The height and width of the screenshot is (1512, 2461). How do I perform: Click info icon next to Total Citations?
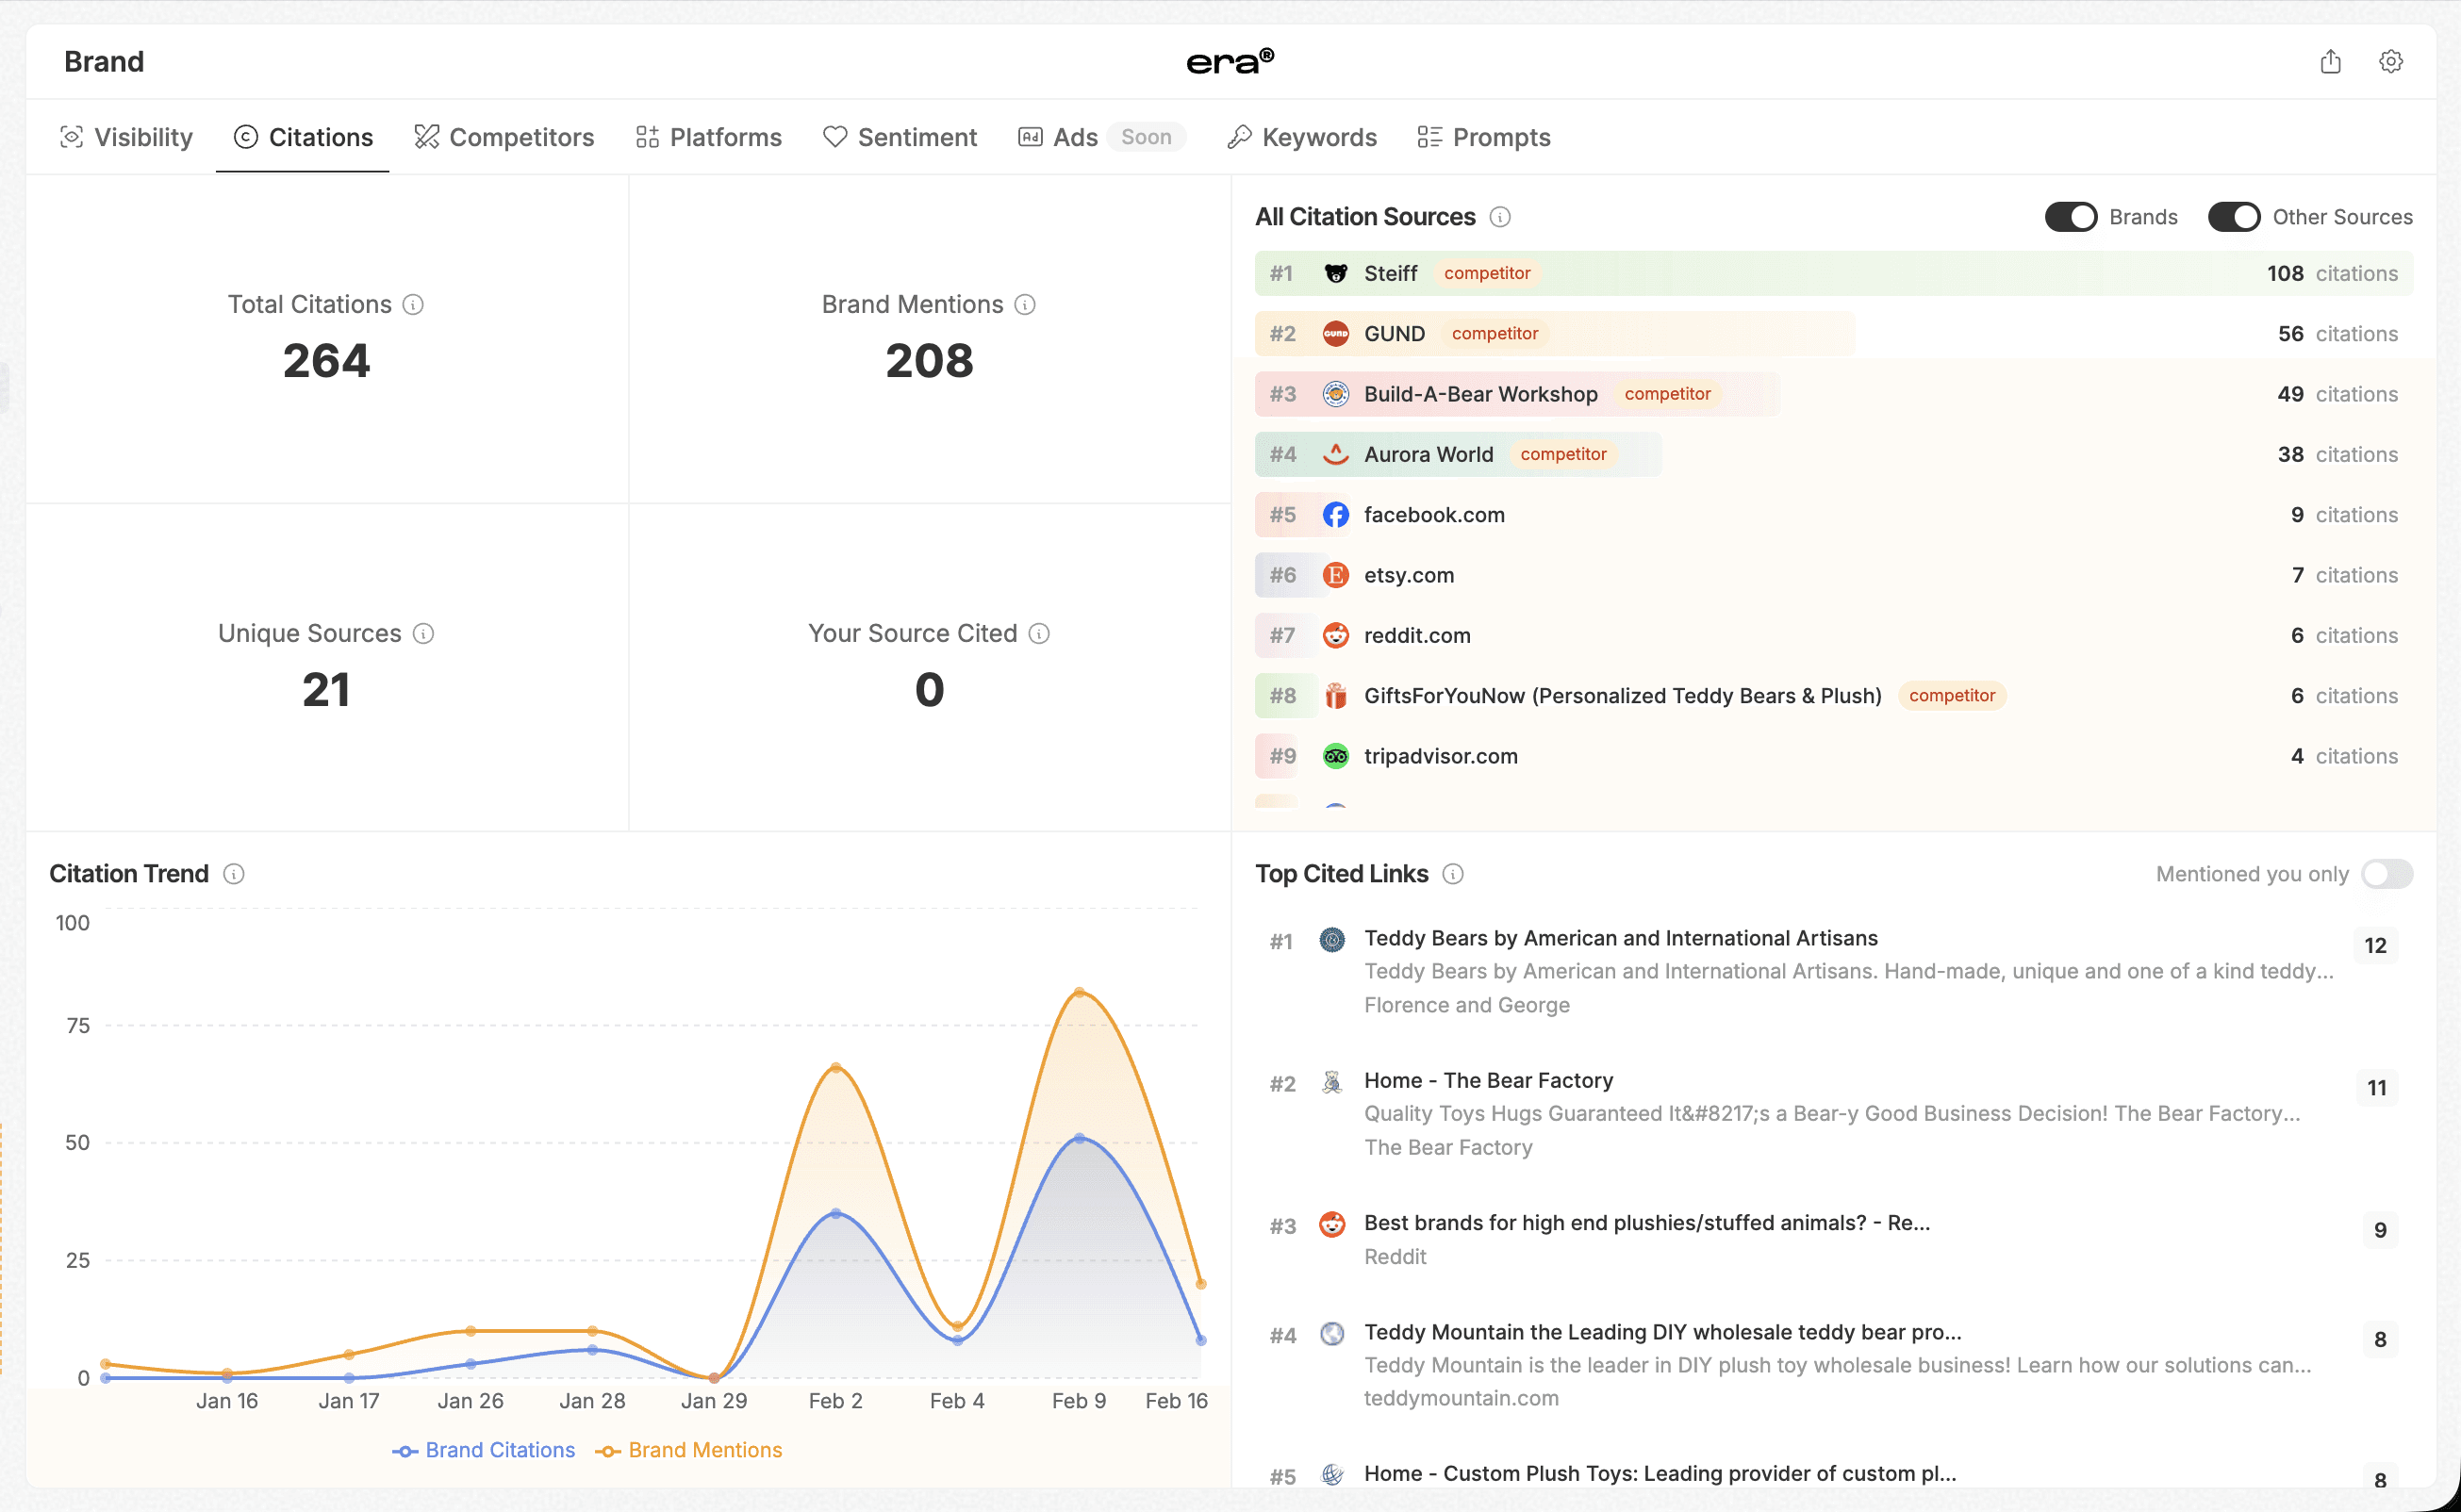pos(413,305)
